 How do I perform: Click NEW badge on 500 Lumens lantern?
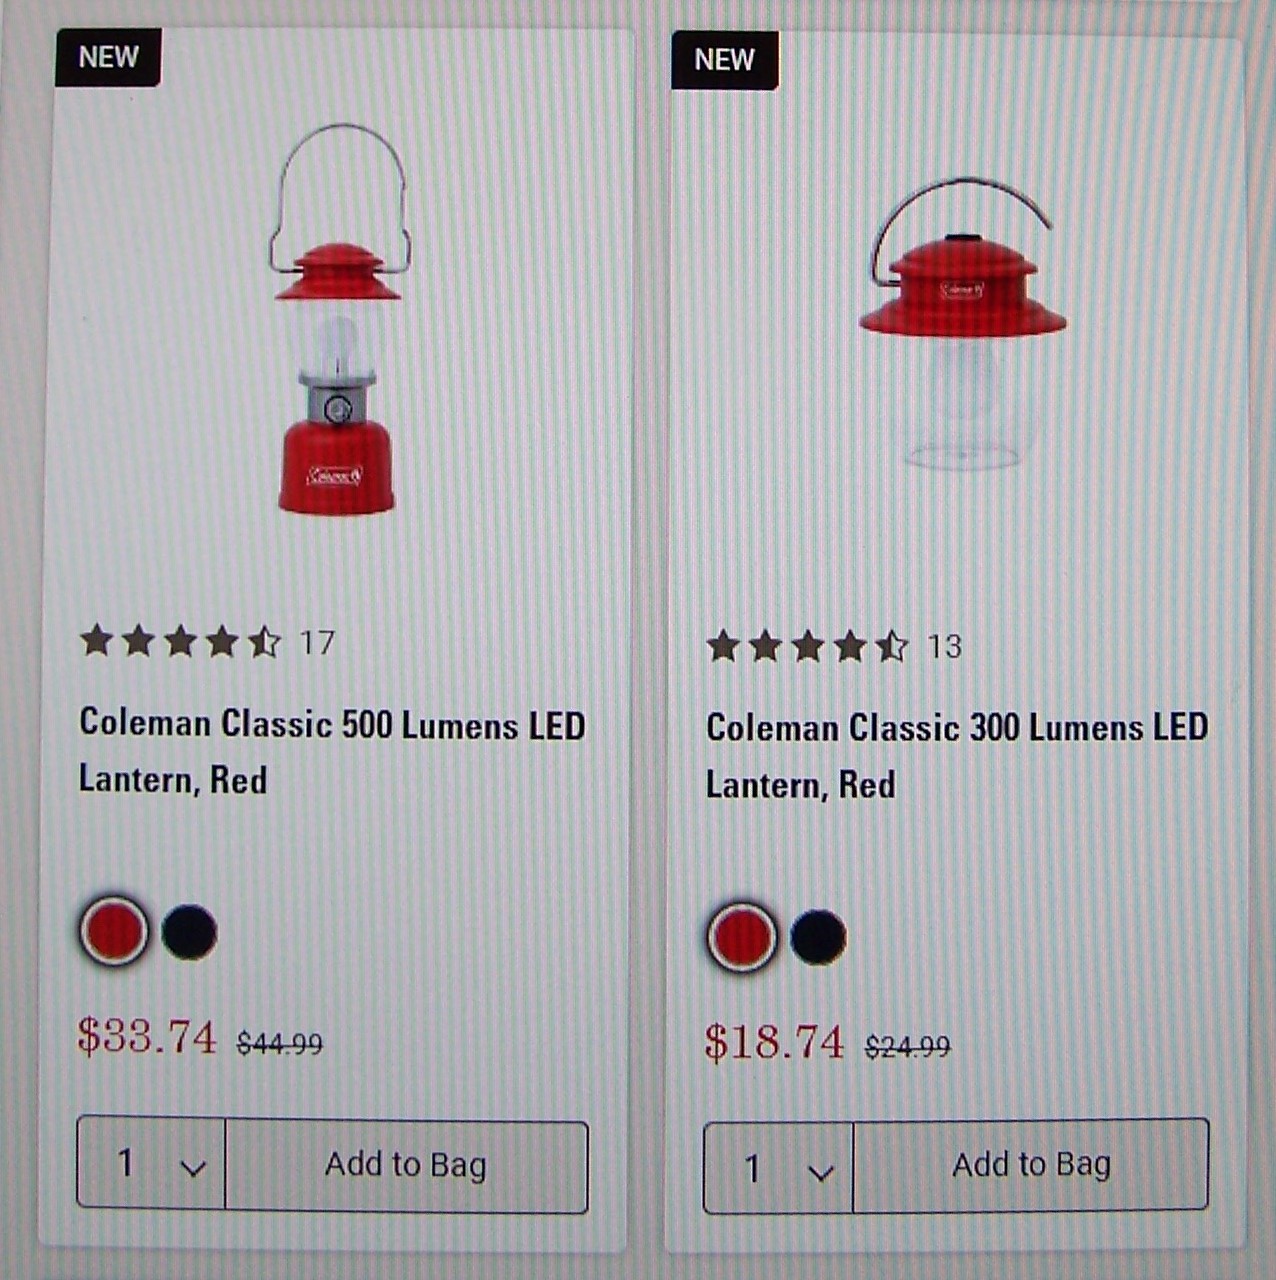tap(108, 57)
